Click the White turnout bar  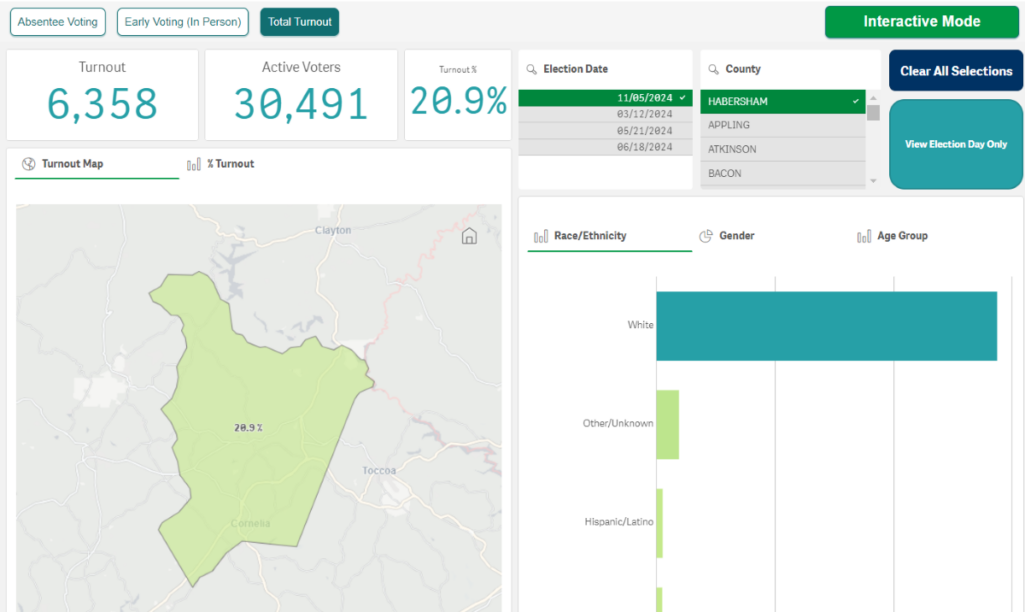pos(826,326)
